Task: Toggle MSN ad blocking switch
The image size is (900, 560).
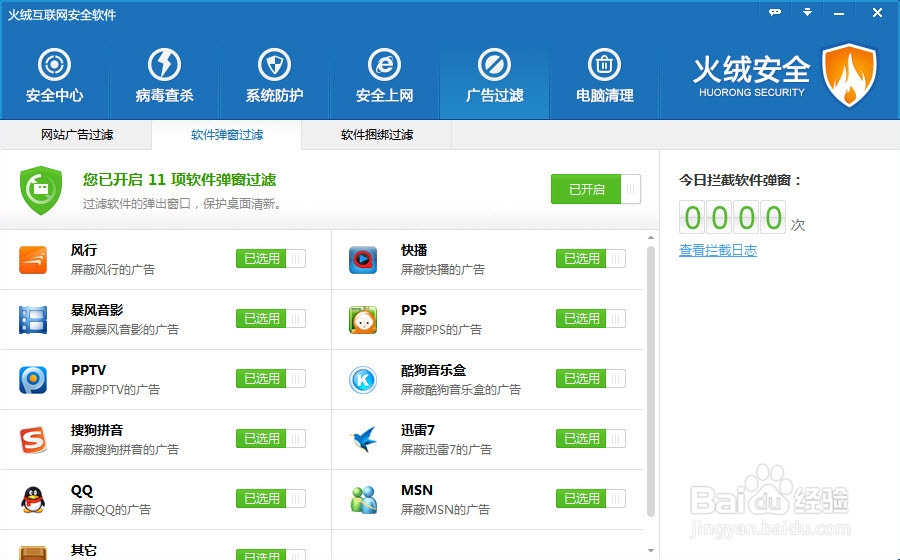Action: pos(591,499)
